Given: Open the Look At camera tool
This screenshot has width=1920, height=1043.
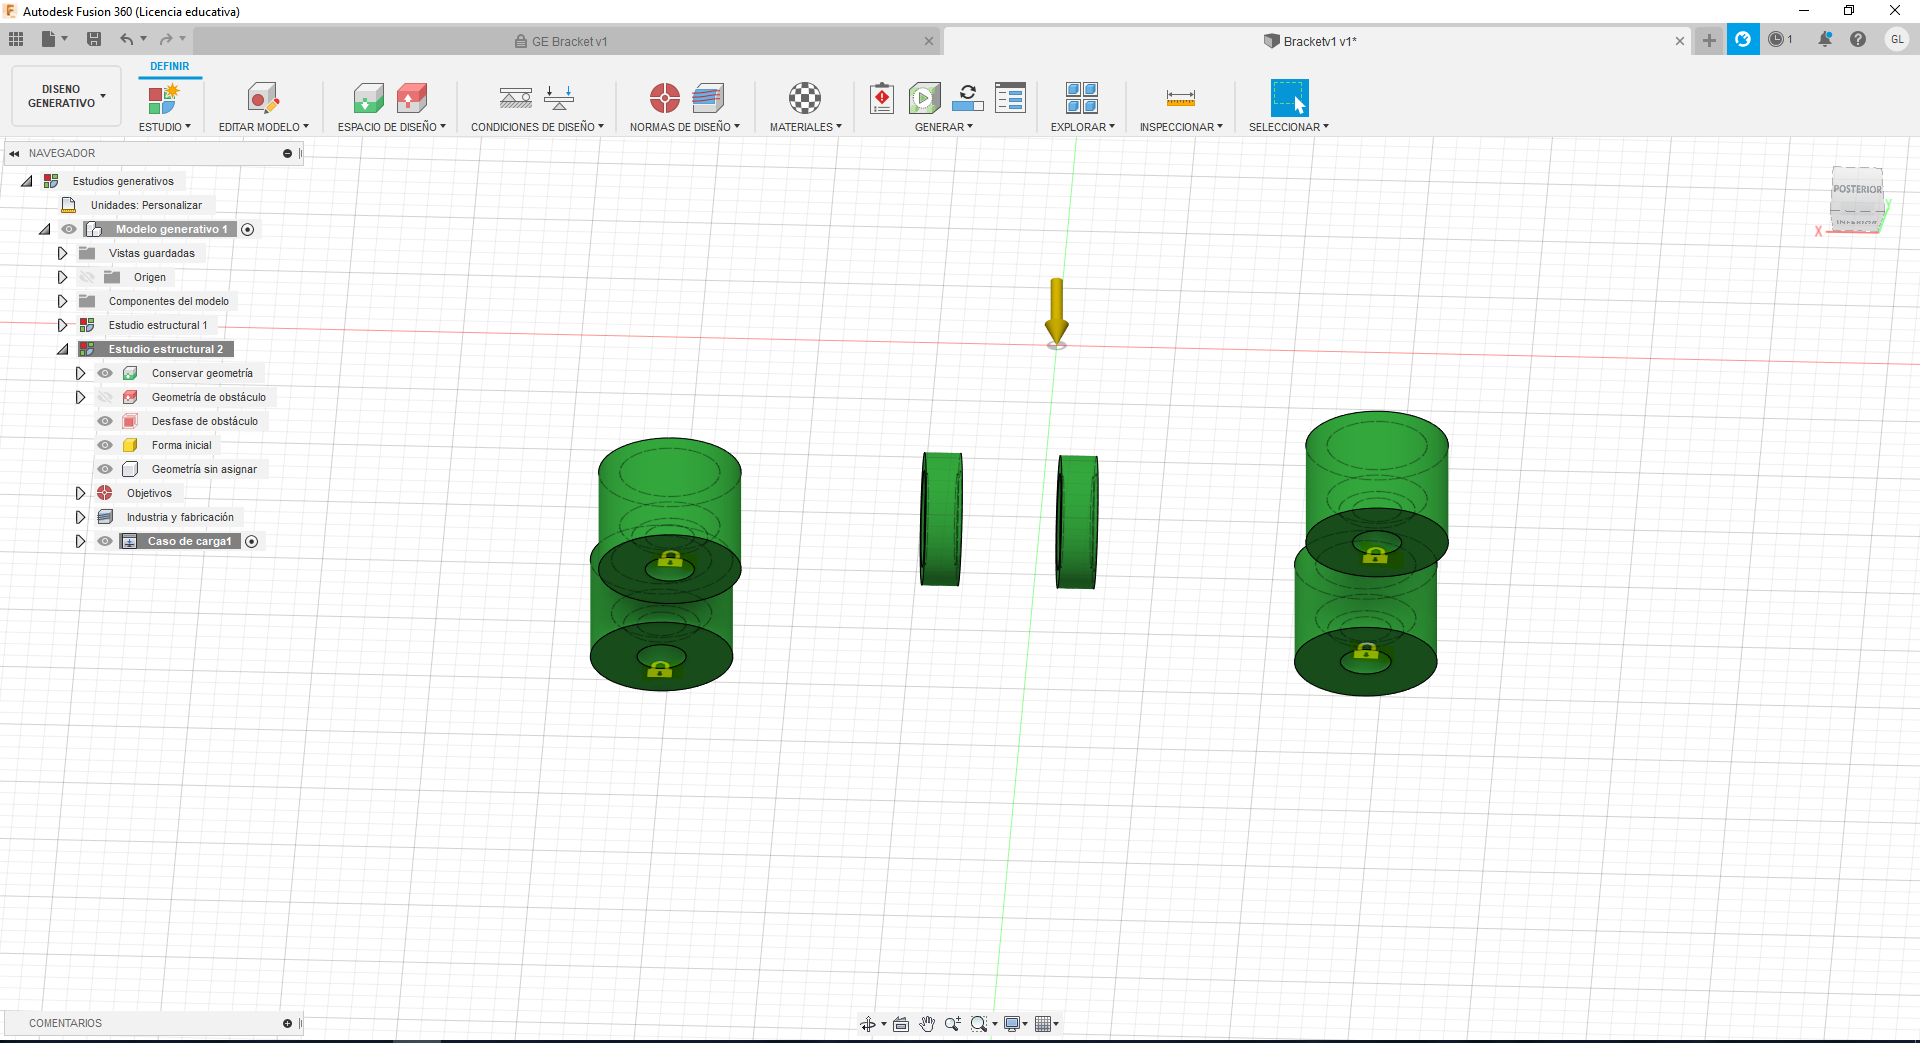Looking at the screenshot, I should click(x=901, y=1024).
